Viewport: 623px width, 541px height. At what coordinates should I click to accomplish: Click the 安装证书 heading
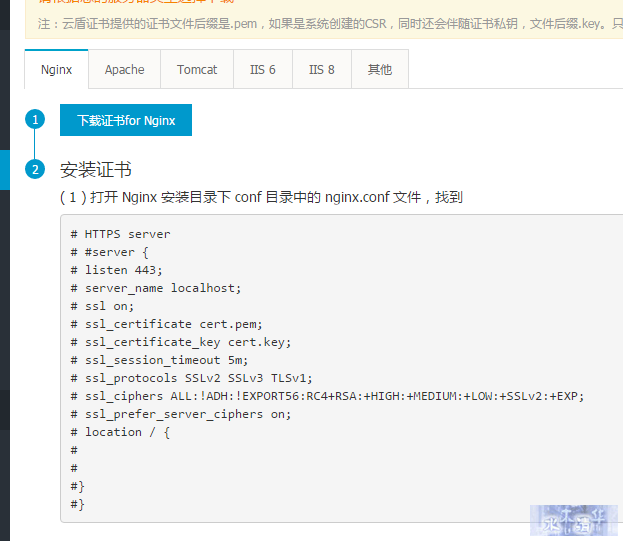tap(96, 170)
